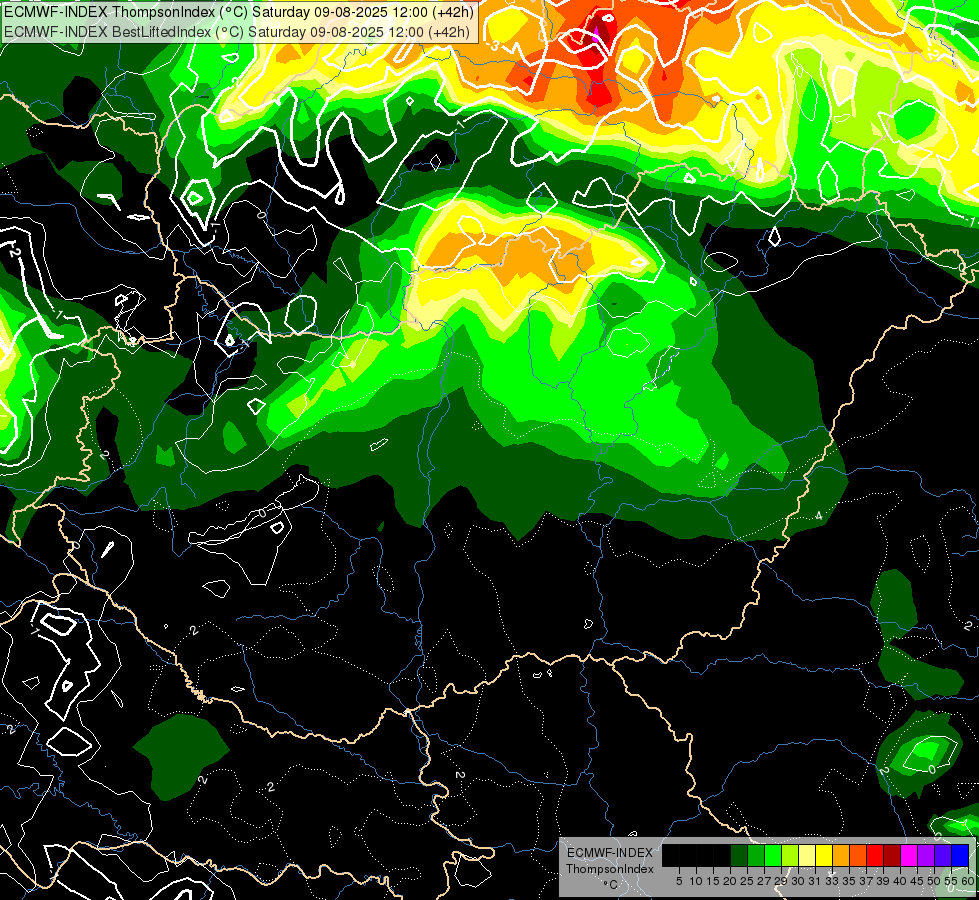The image size is (979, 900).
Task: Click legend tick value "20"
Action: (731, 881)
